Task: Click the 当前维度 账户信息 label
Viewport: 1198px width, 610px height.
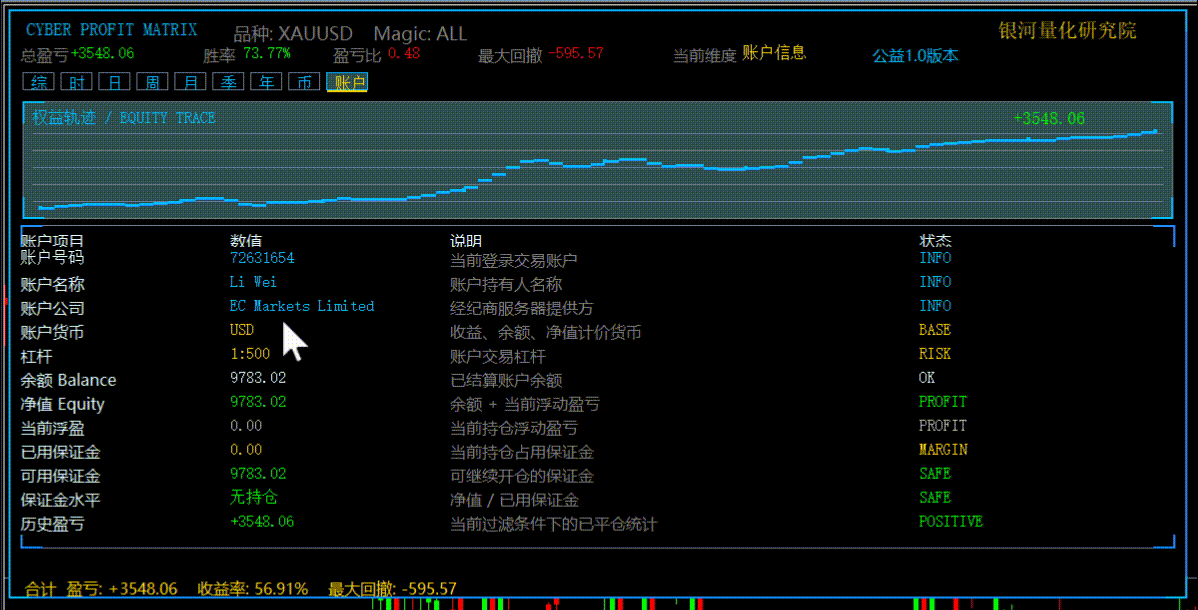Action: (x=739, y=54)
